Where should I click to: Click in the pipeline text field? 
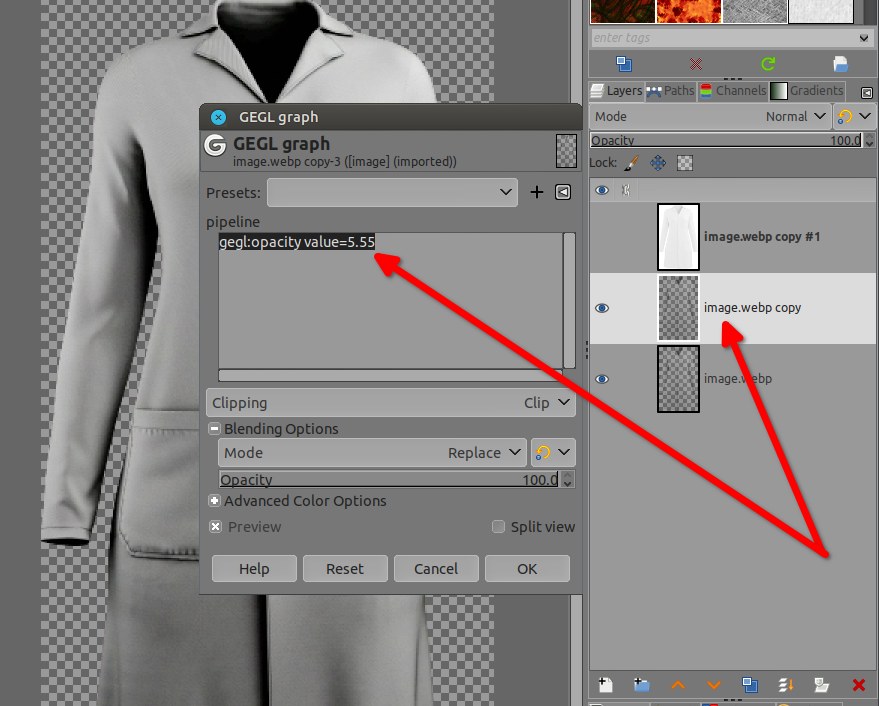tap(390, 300)
